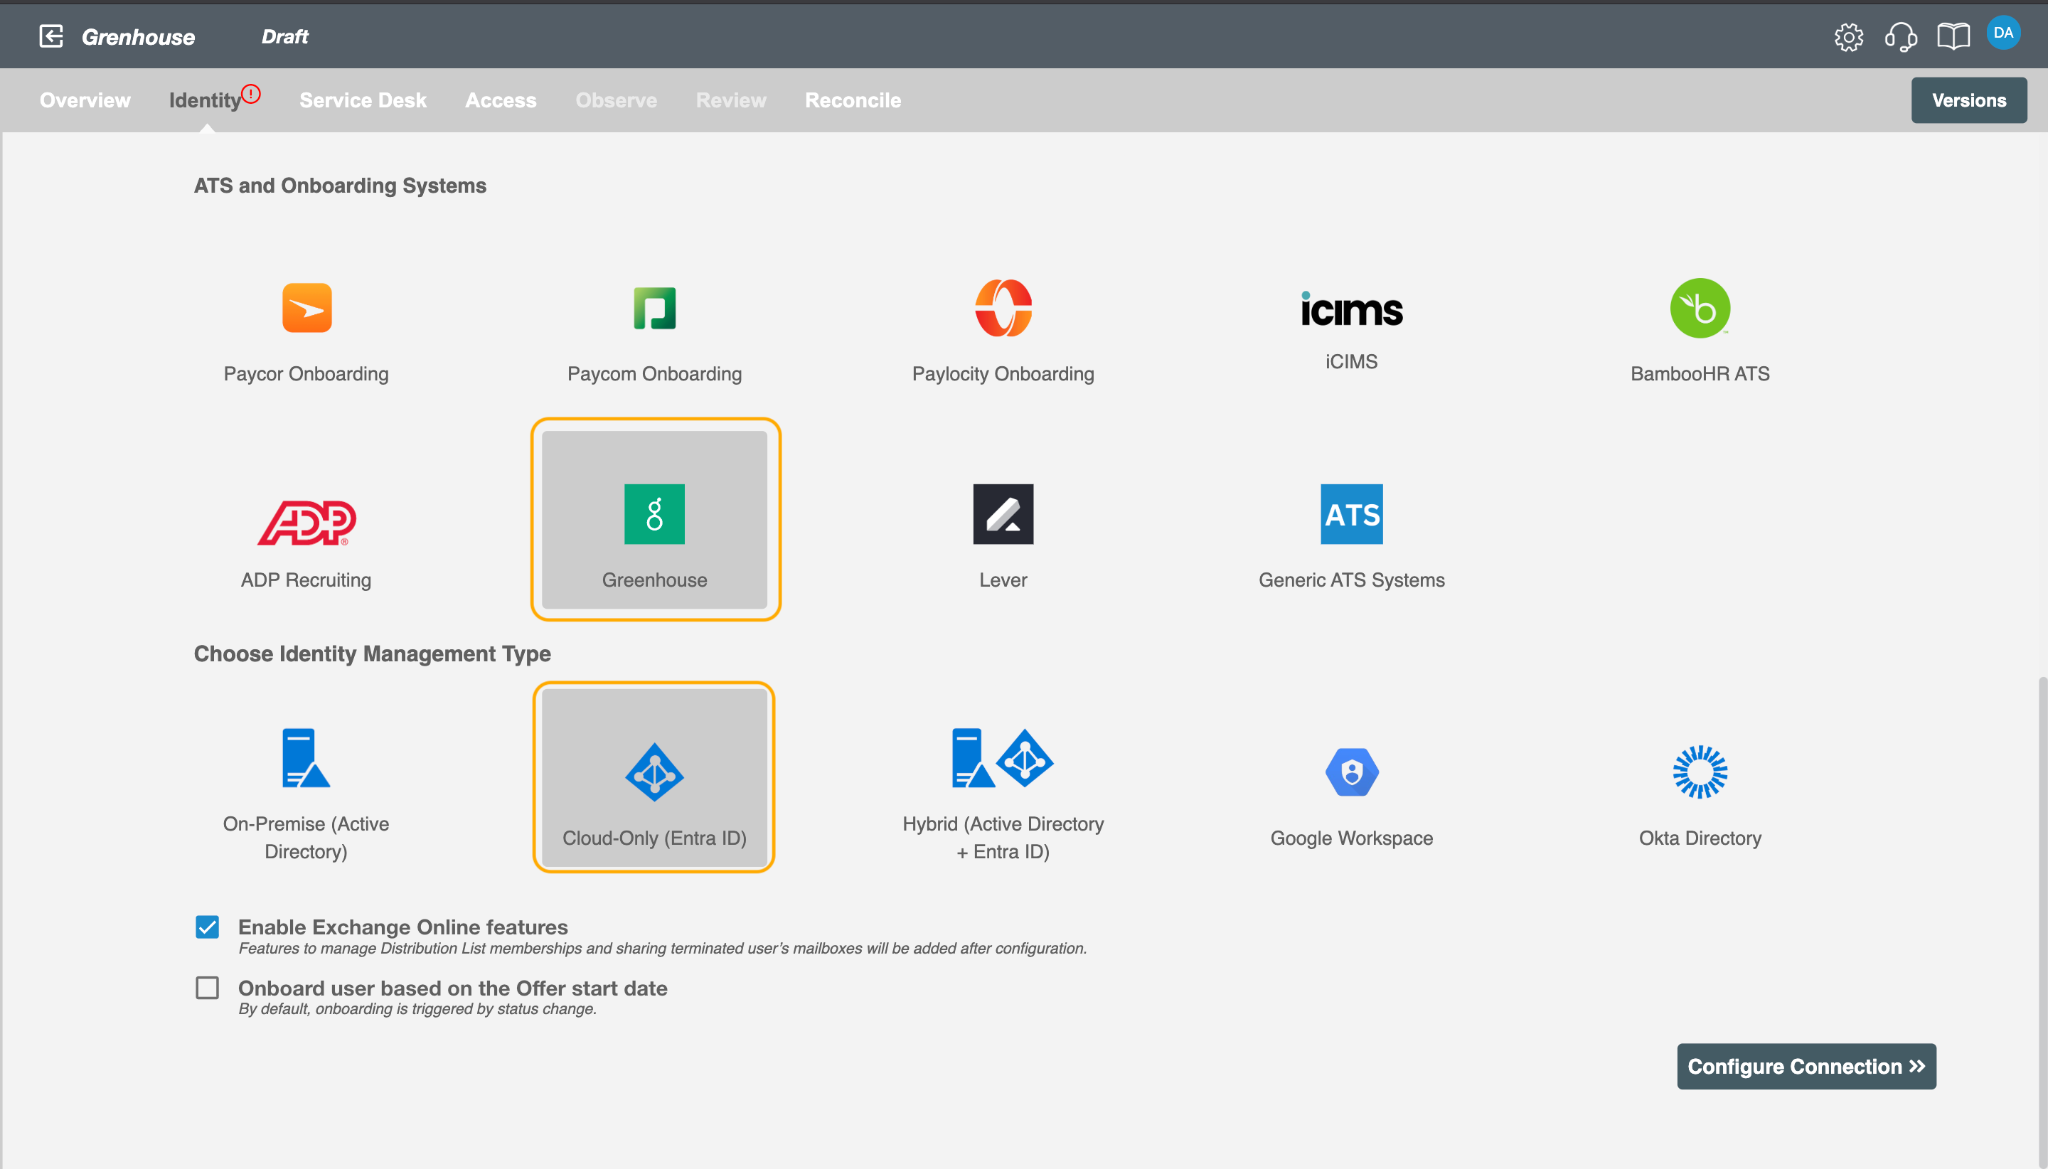
Task: Click the Lever label
Action: tap(1003, 580)
